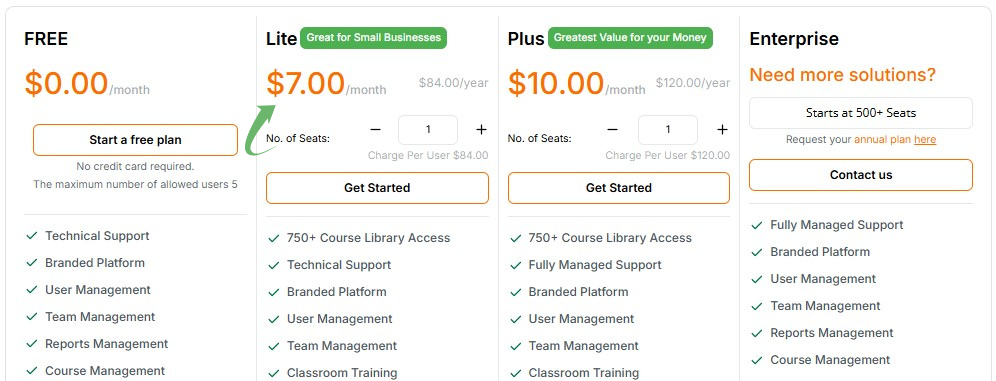
Task: Contact us about Enterprise plan
Action: (861, 175)
